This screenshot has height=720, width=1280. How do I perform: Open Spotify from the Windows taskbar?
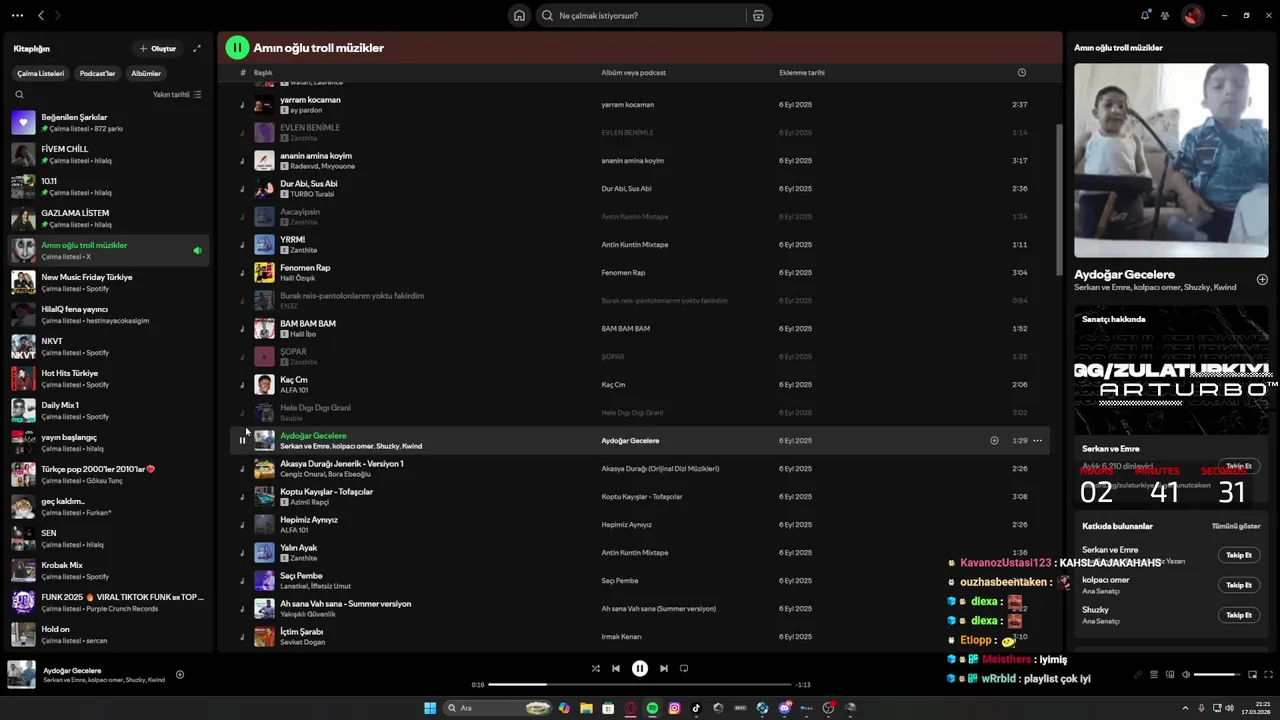pos(652,708)
